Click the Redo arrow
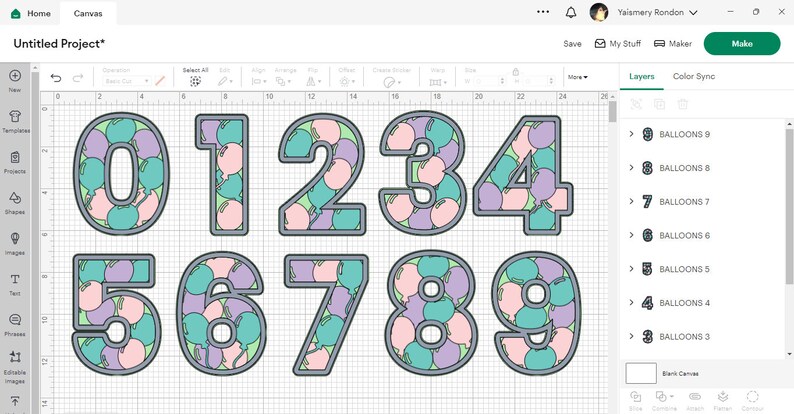Screen dimensions: 794x414 pyautogui.click(x=77, y=78)
